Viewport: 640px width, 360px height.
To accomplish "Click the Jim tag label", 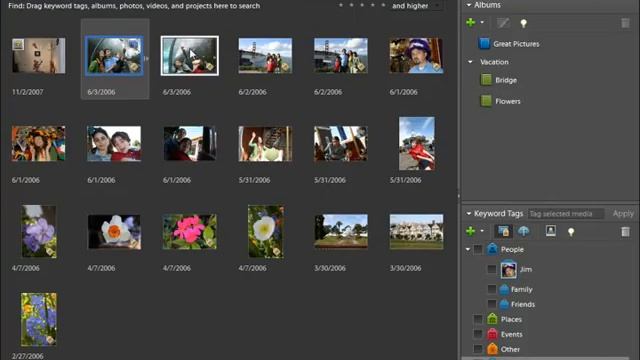I will (x=526, y=269).
